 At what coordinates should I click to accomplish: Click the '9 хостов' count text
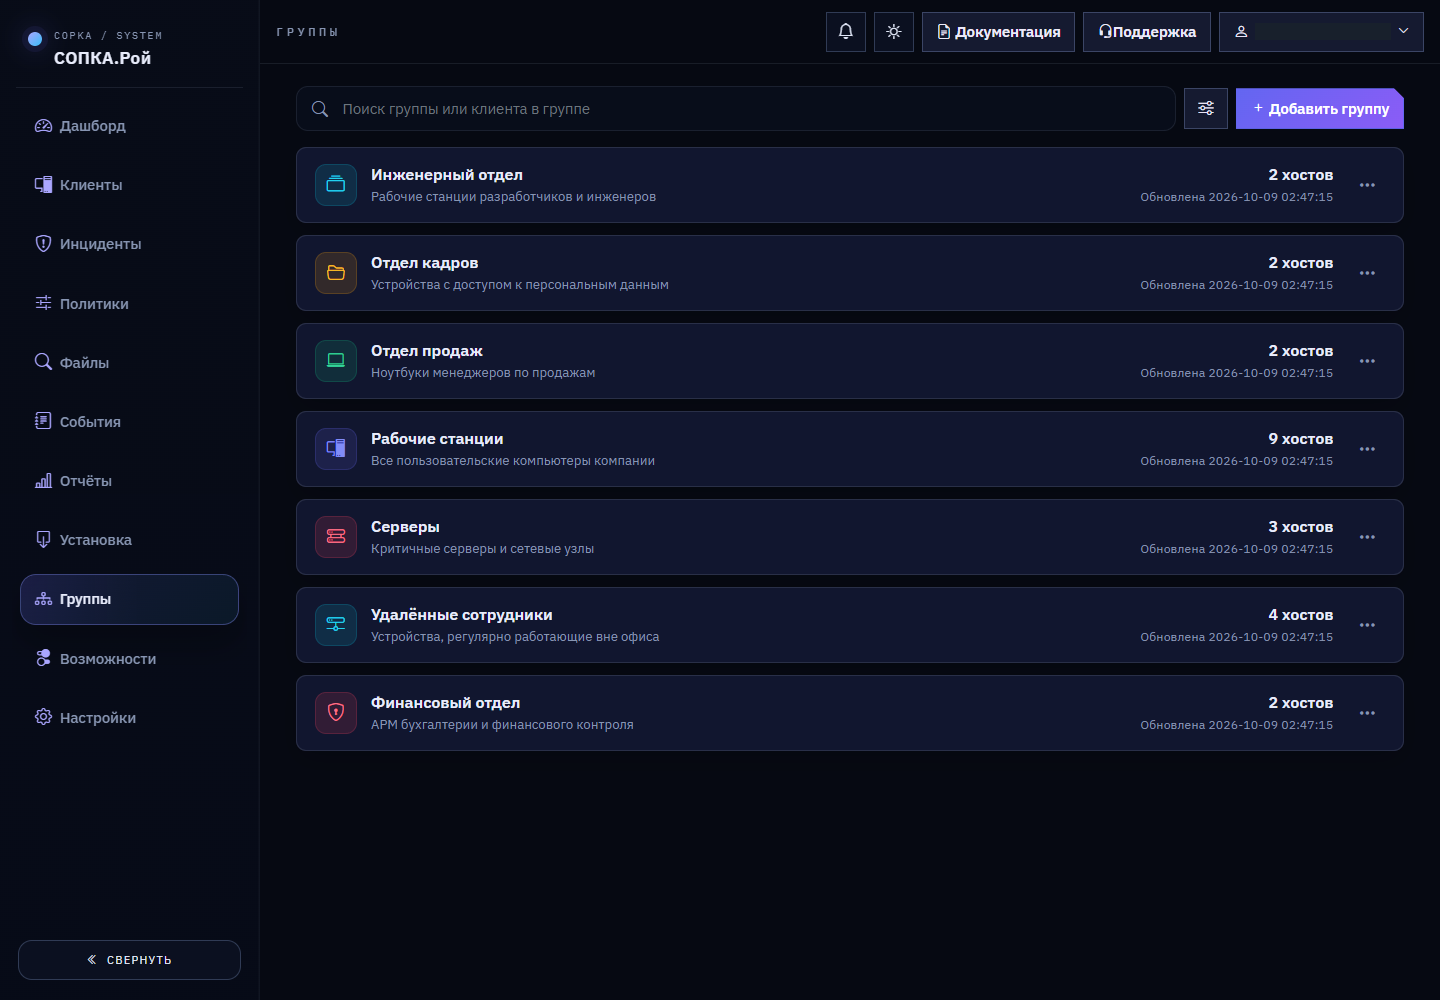tap(1301, 439)
